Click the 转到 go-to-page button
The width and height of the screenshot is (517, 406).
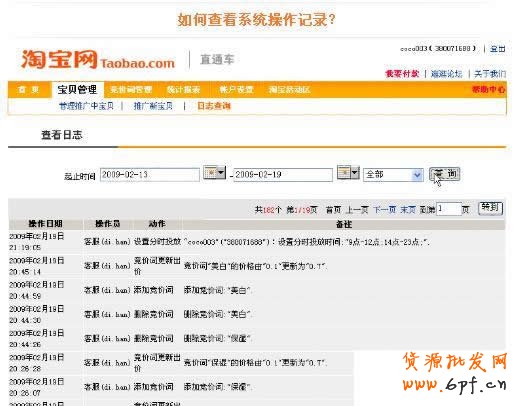coord(490,209)
